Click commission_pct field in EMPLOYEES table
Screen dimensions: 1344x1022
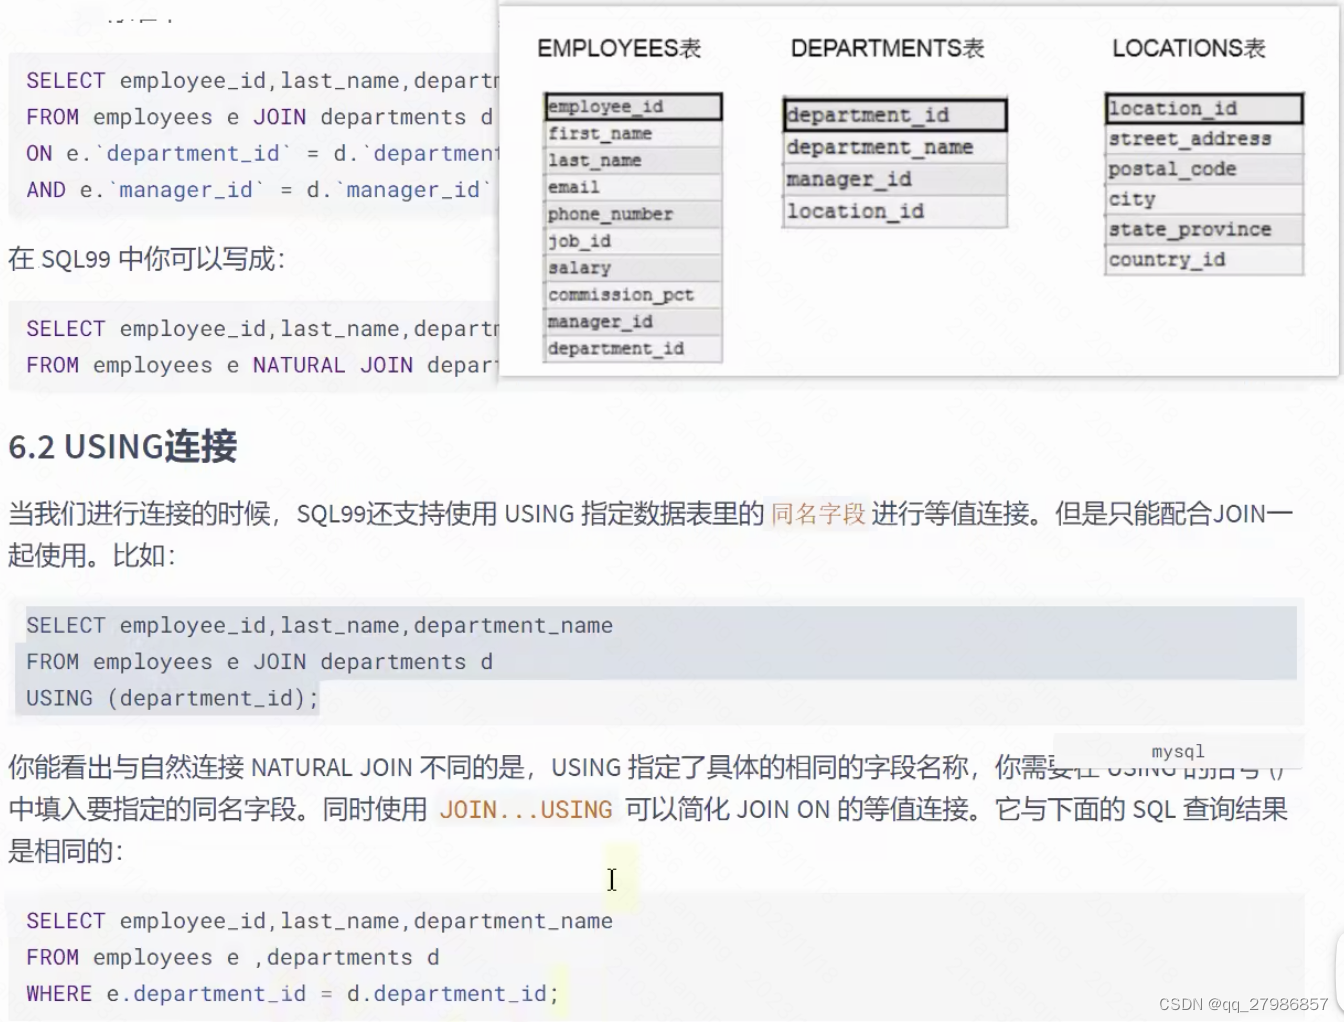[x=633, y=296]
